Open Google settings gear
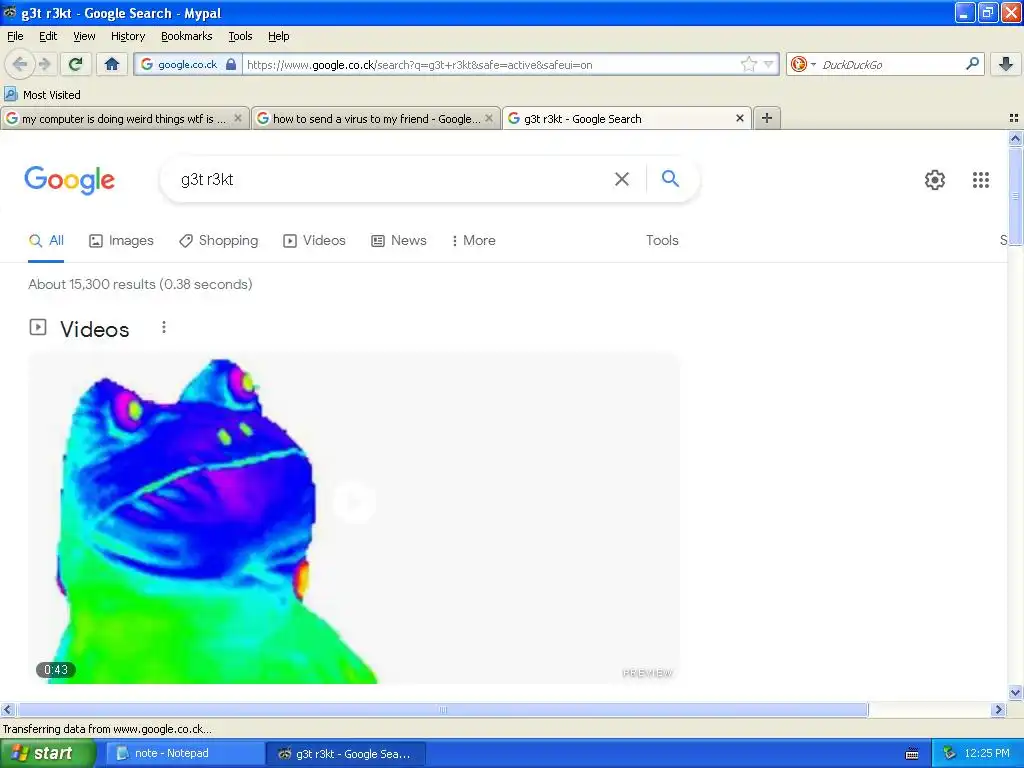This screenshot has height=768, width=1024. [935, 180]
